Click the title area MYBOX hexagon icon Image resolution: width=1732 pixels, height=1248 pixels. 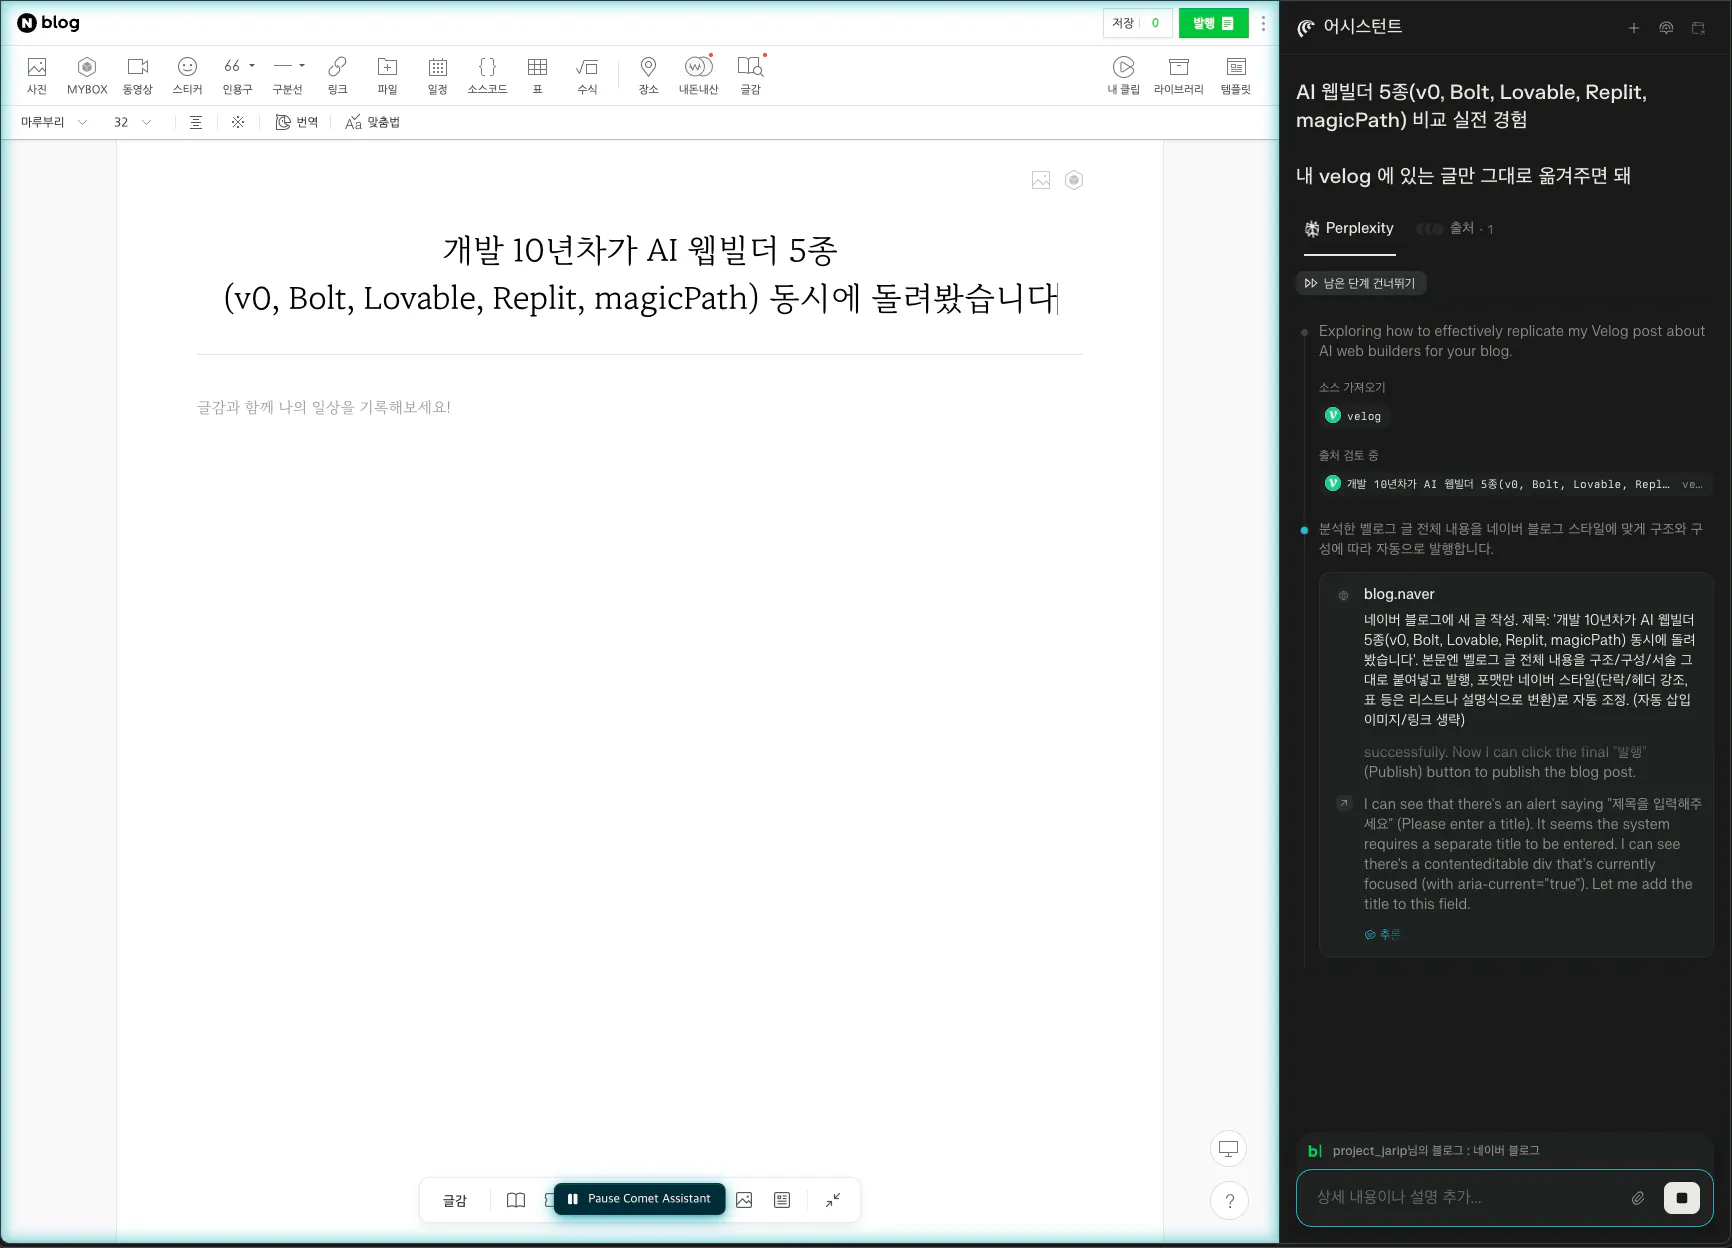[1074, 180]
